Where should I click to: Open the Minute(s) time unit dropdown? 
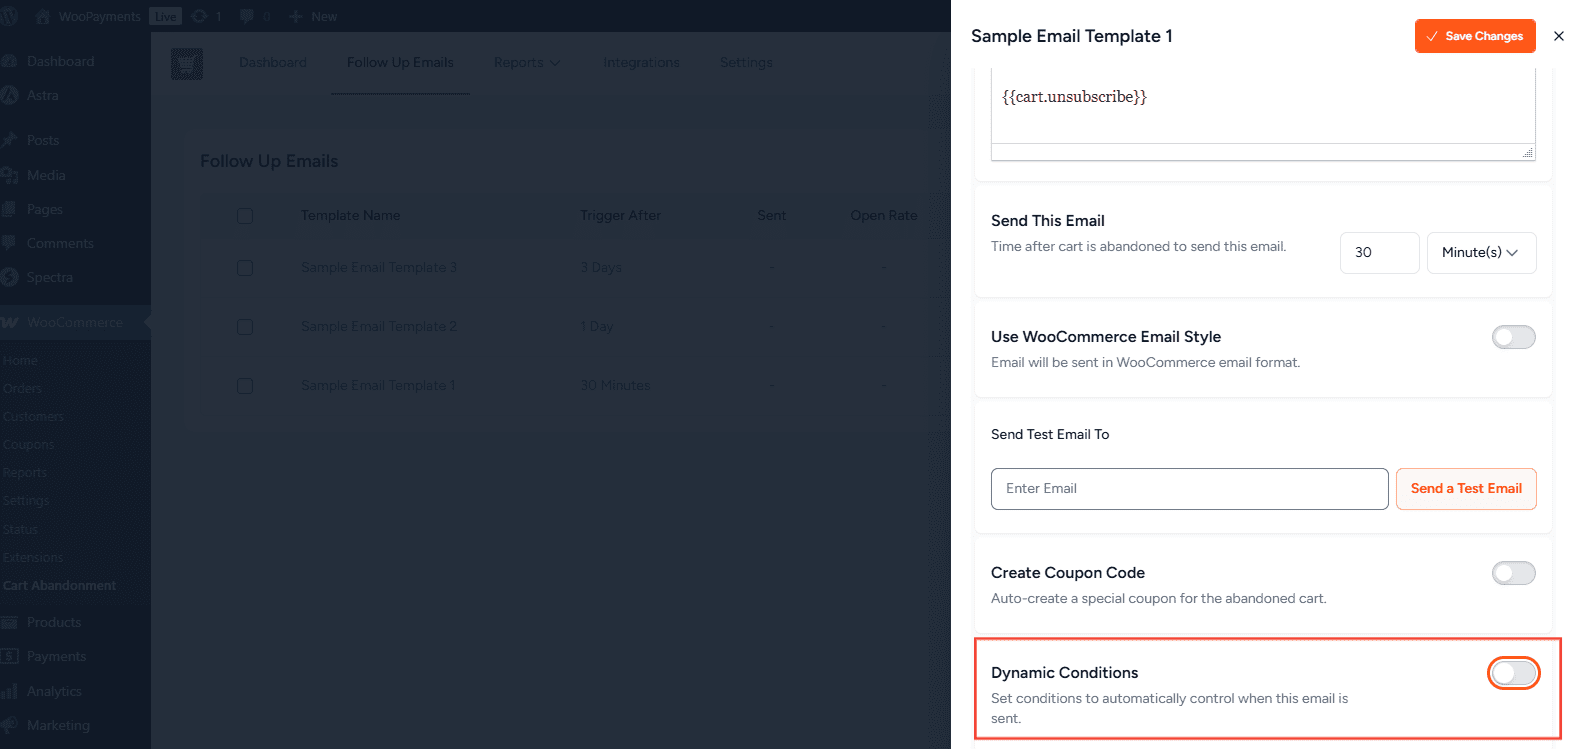1481,253
